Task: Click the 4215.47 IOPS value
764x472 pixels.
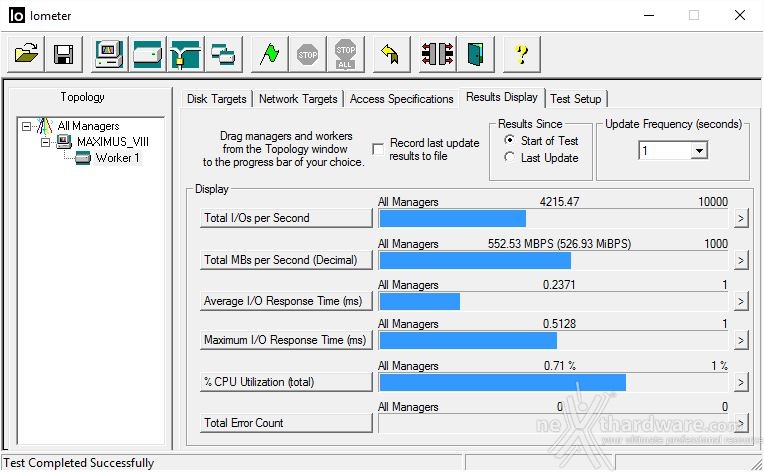Action: (x=559, y=202)
